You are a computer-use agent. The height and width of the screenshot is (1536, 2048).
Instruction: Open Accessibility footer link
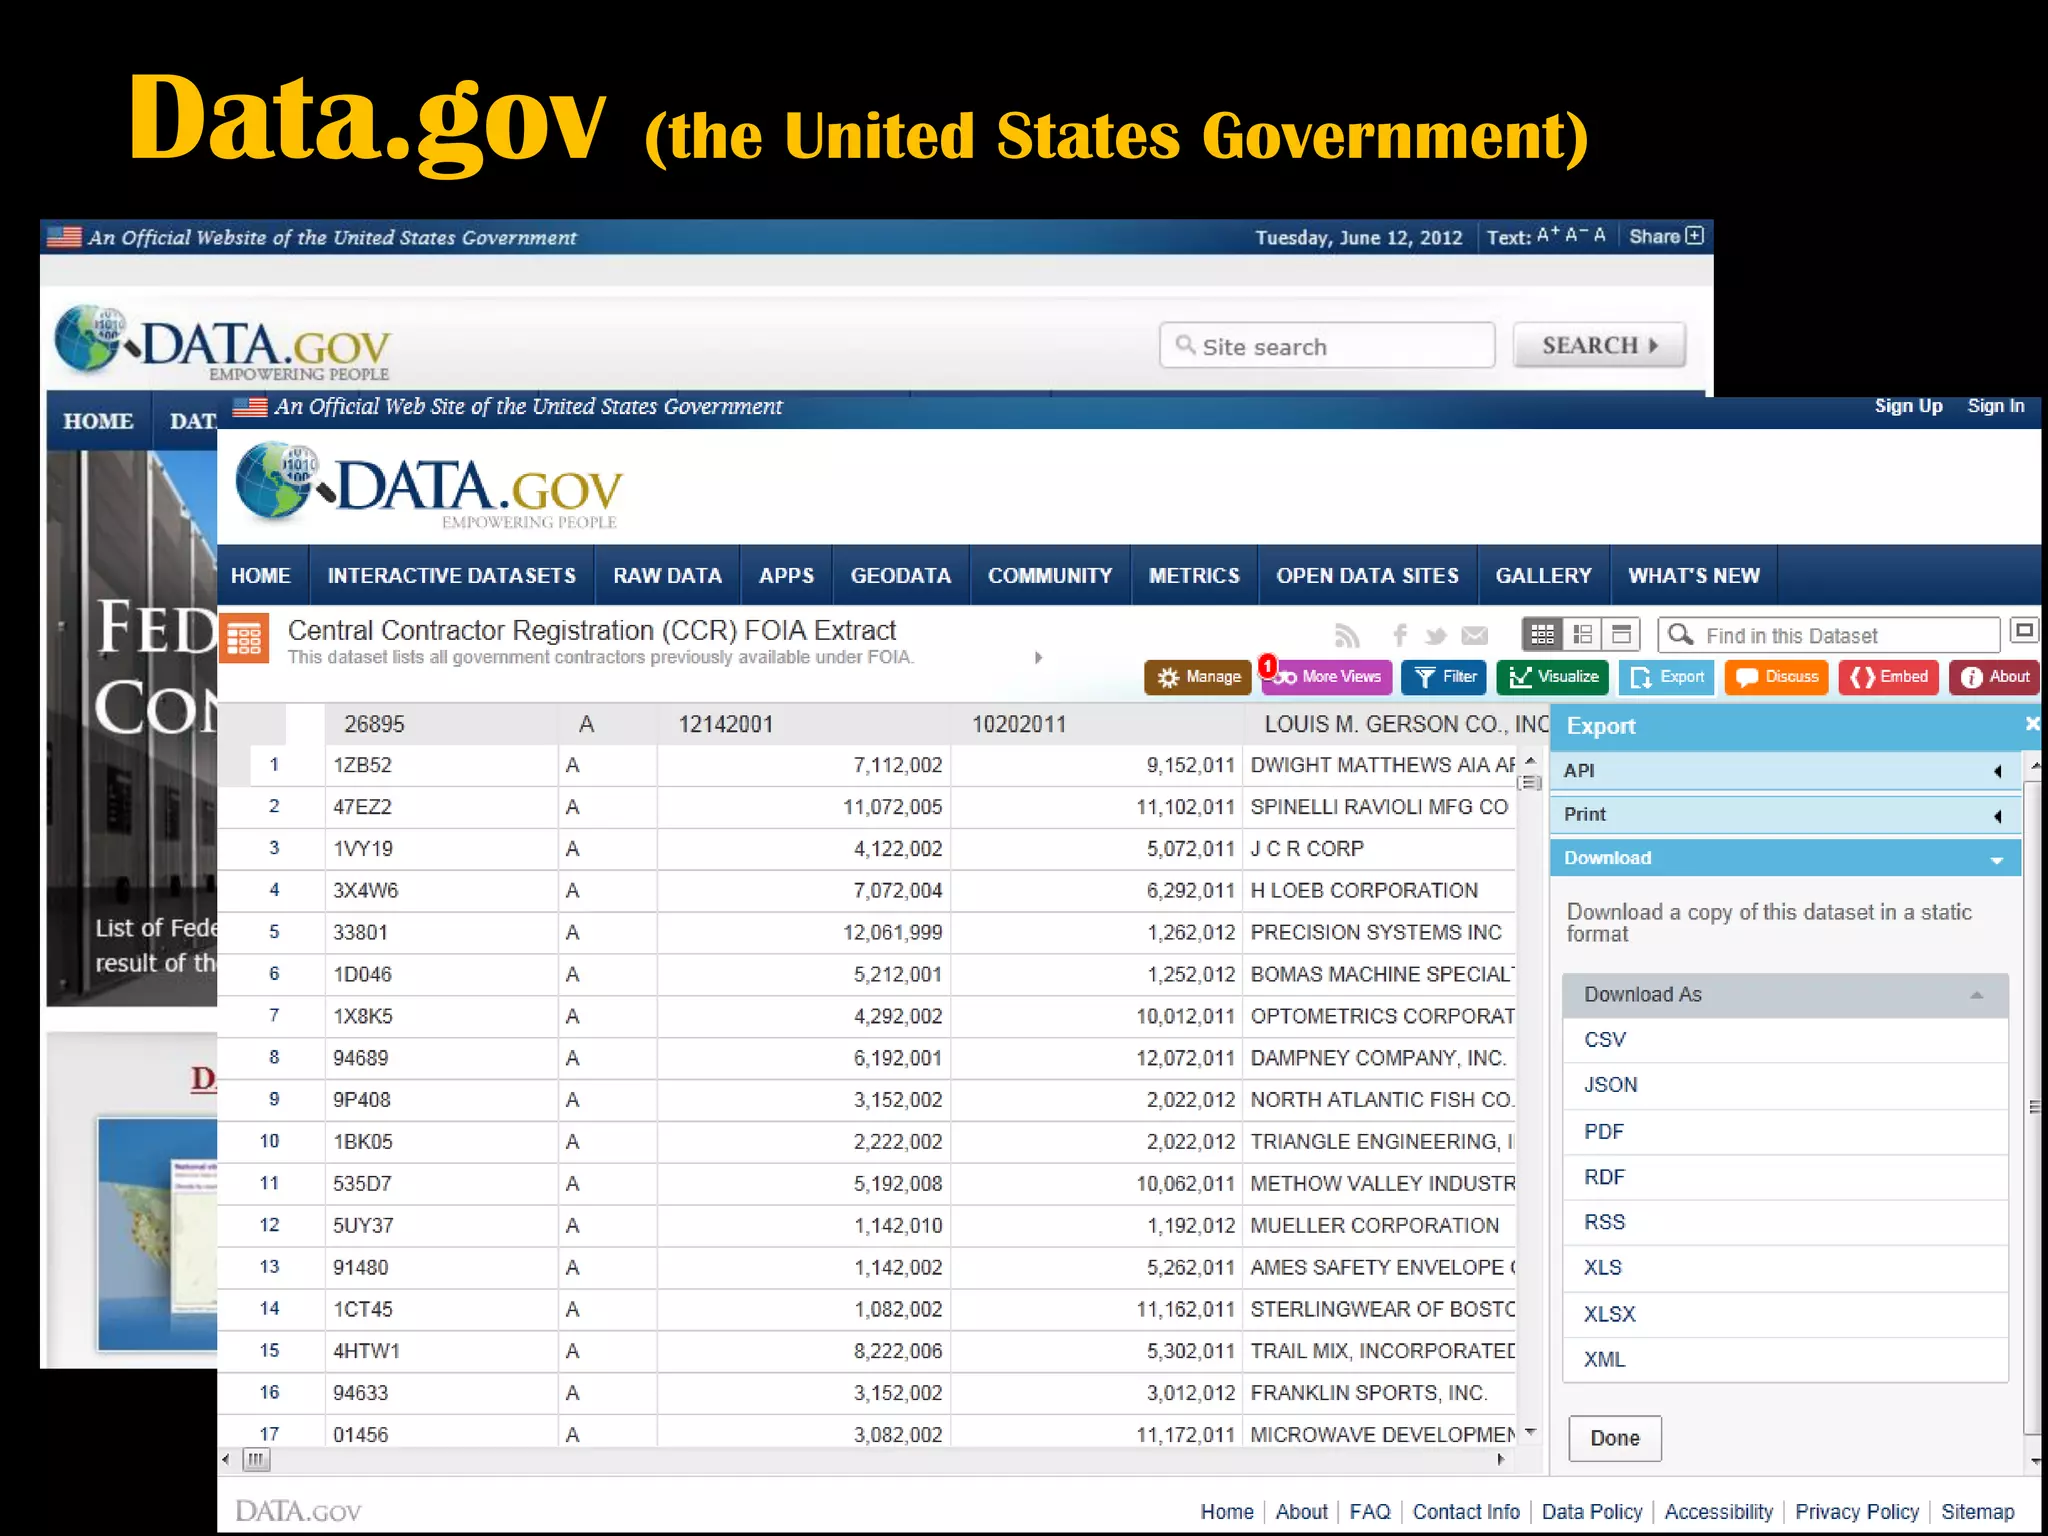[x=1718, y=1512]
